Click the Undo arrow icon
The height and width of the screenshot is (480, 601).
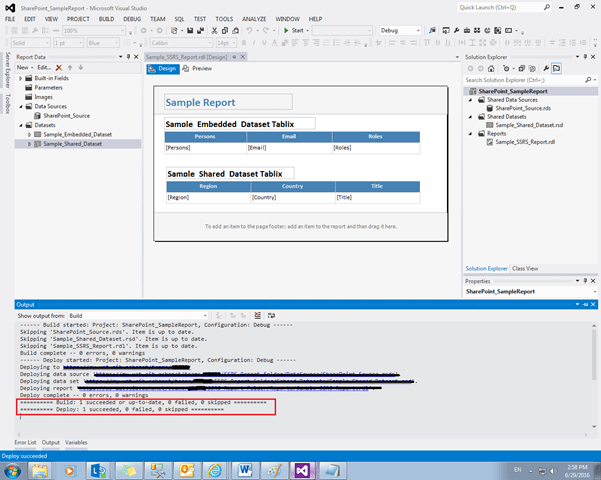250,30
